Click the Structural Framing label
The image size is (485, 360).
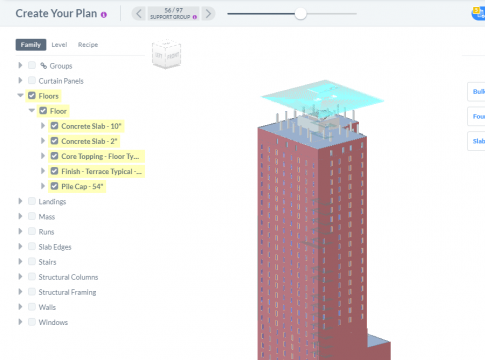67,292
